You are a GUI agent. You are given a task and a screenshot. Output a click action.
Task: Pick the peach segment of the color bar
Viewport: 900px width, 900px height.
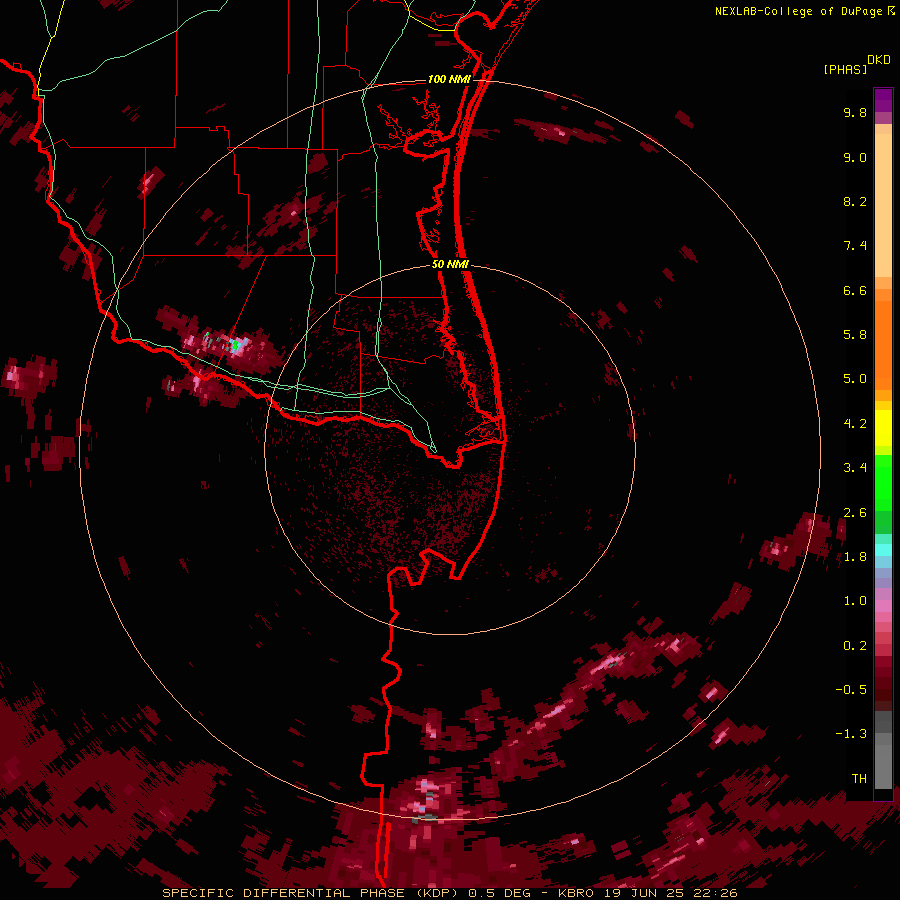click(883, 205)
